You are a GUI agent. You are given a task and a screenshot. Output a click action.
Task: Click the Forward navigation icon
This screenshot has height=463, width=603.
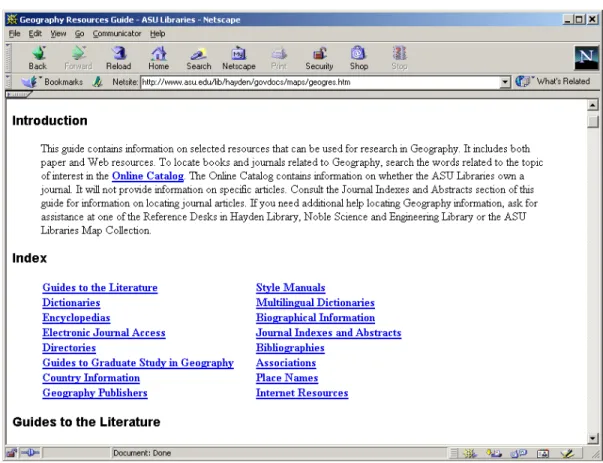[78, 58]
